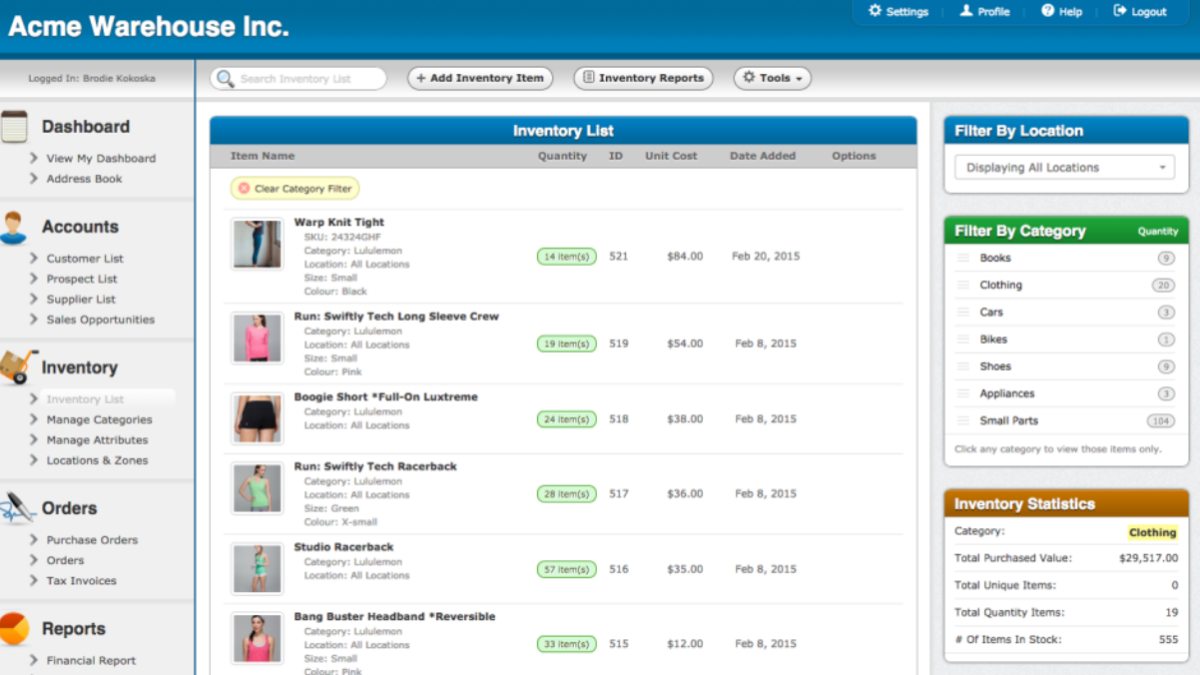
Task: Open Purchase Orders in sidebar
Action: click(92, 540)
